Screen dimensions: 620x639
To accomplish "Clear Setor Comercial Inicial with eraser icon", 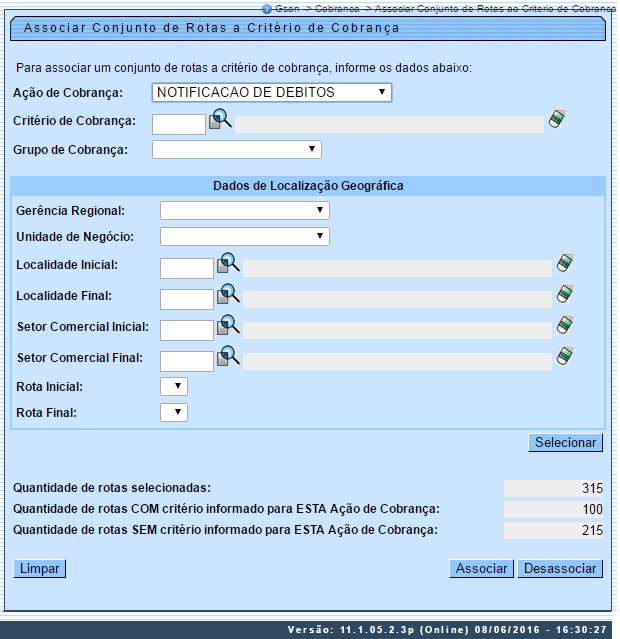I will [566, 325].
